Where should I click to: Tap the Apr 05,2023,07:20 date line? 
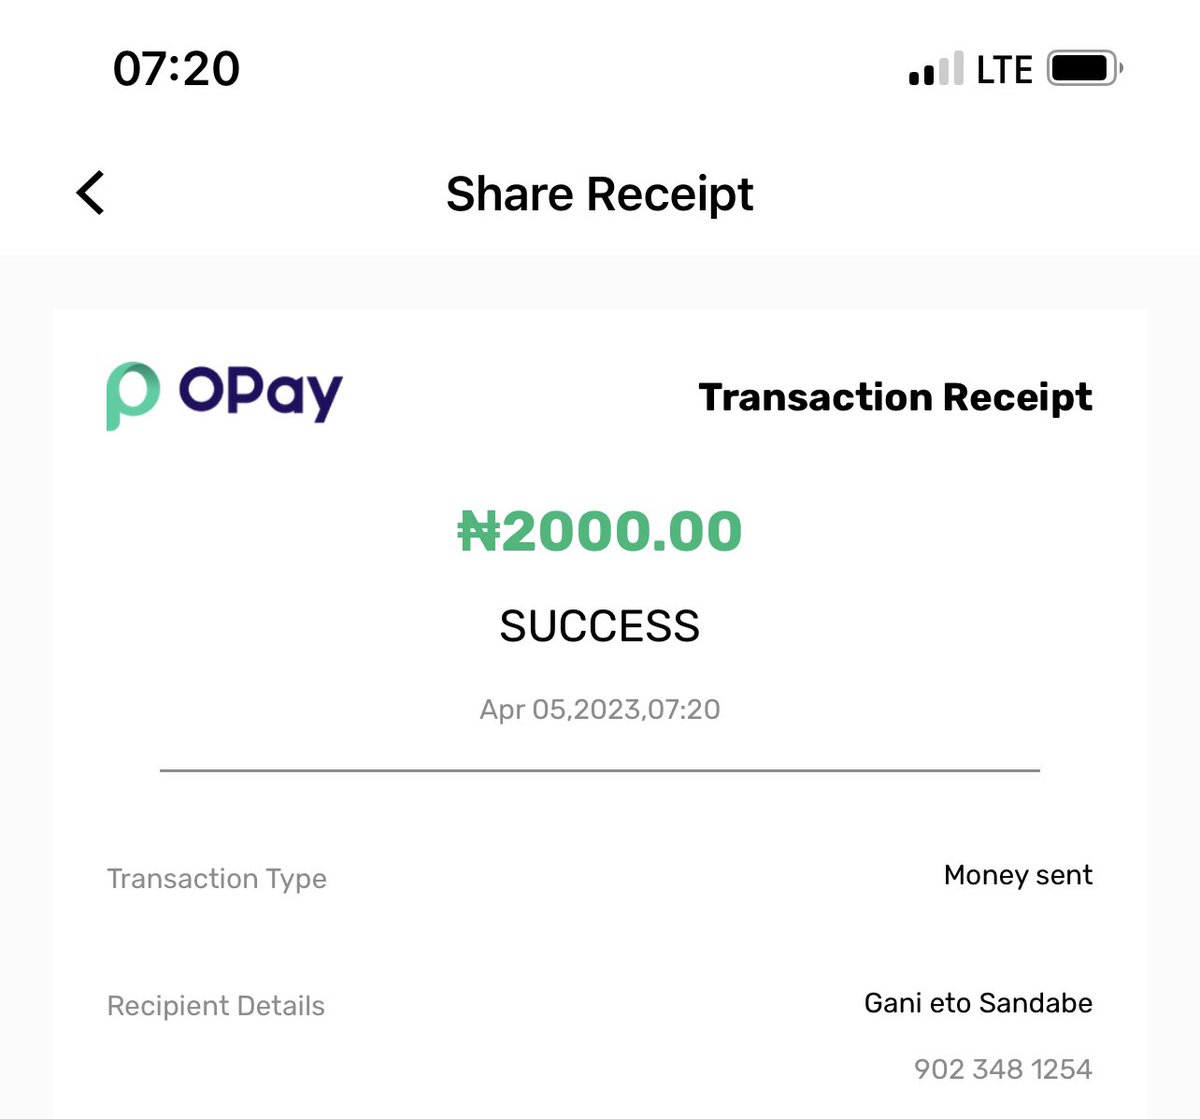(x=600, y=709)
